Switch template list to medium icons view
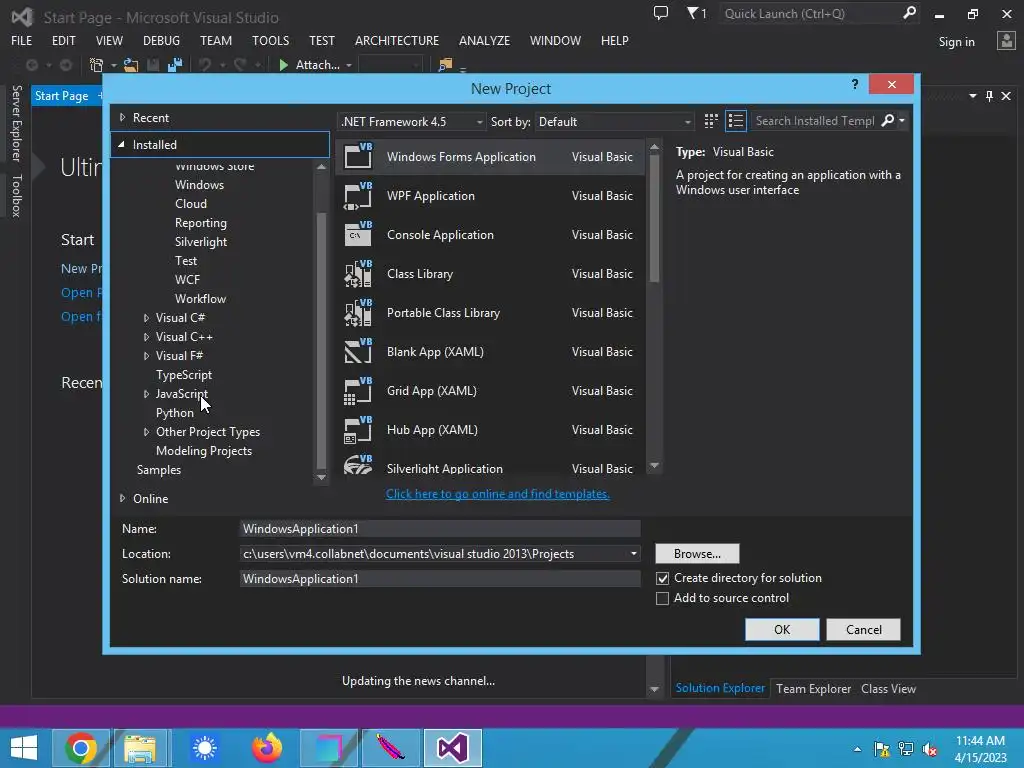The height and width of the screenshot is (768, 1024). 711,121
